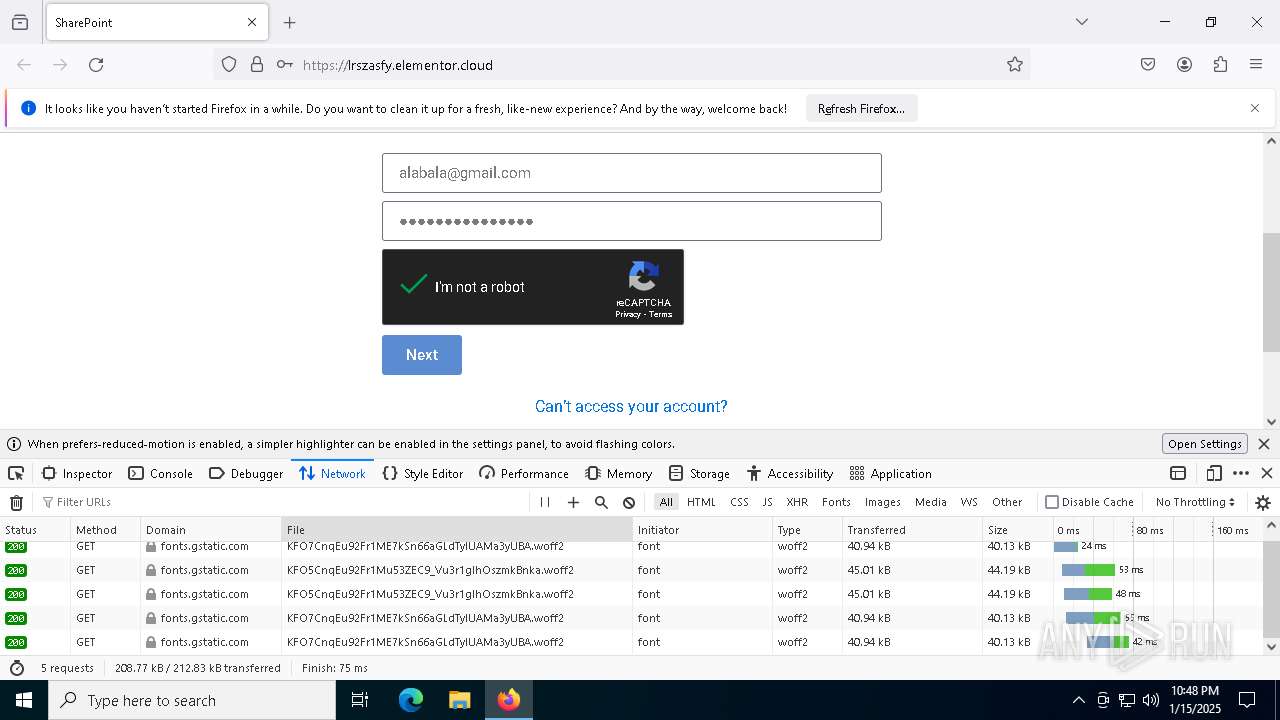Open tracking protection shield icon
The height and width of the screenshot is (720, 1280).
pyautogui.click(x=229, y=65)
